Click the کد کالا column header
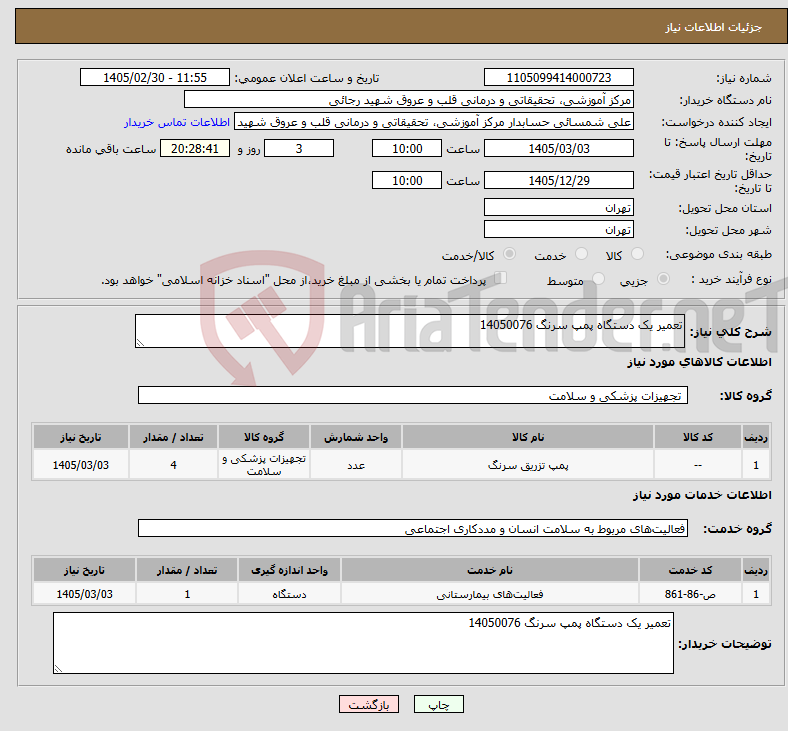The width and height of the screenshot is (788, 731). pyautogui.click(x=698, y=437)
